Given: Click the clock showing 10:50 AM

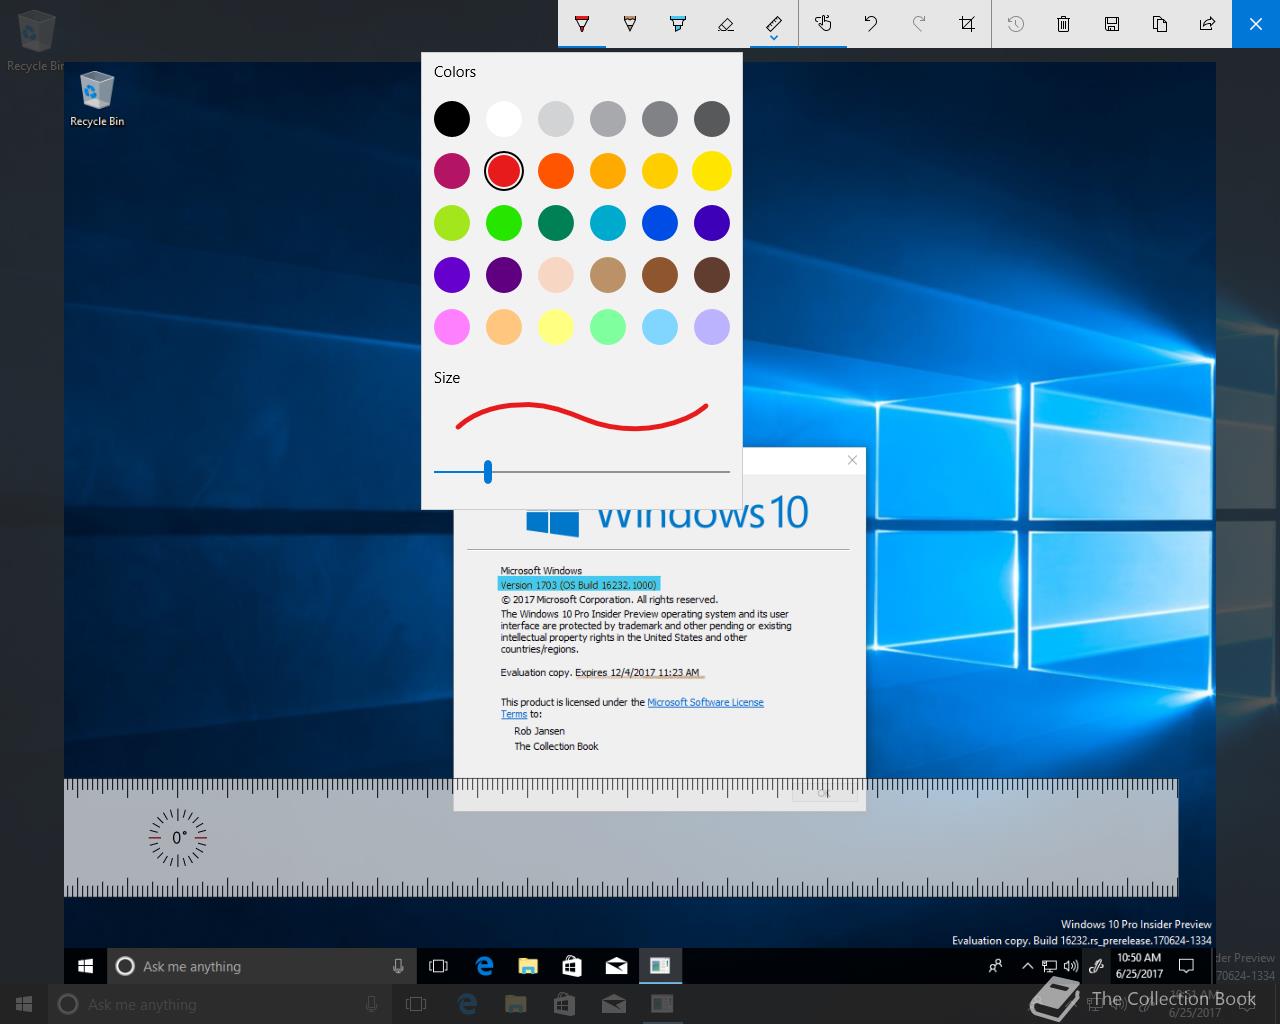Looking at the screenshot, I should 1139,966.
